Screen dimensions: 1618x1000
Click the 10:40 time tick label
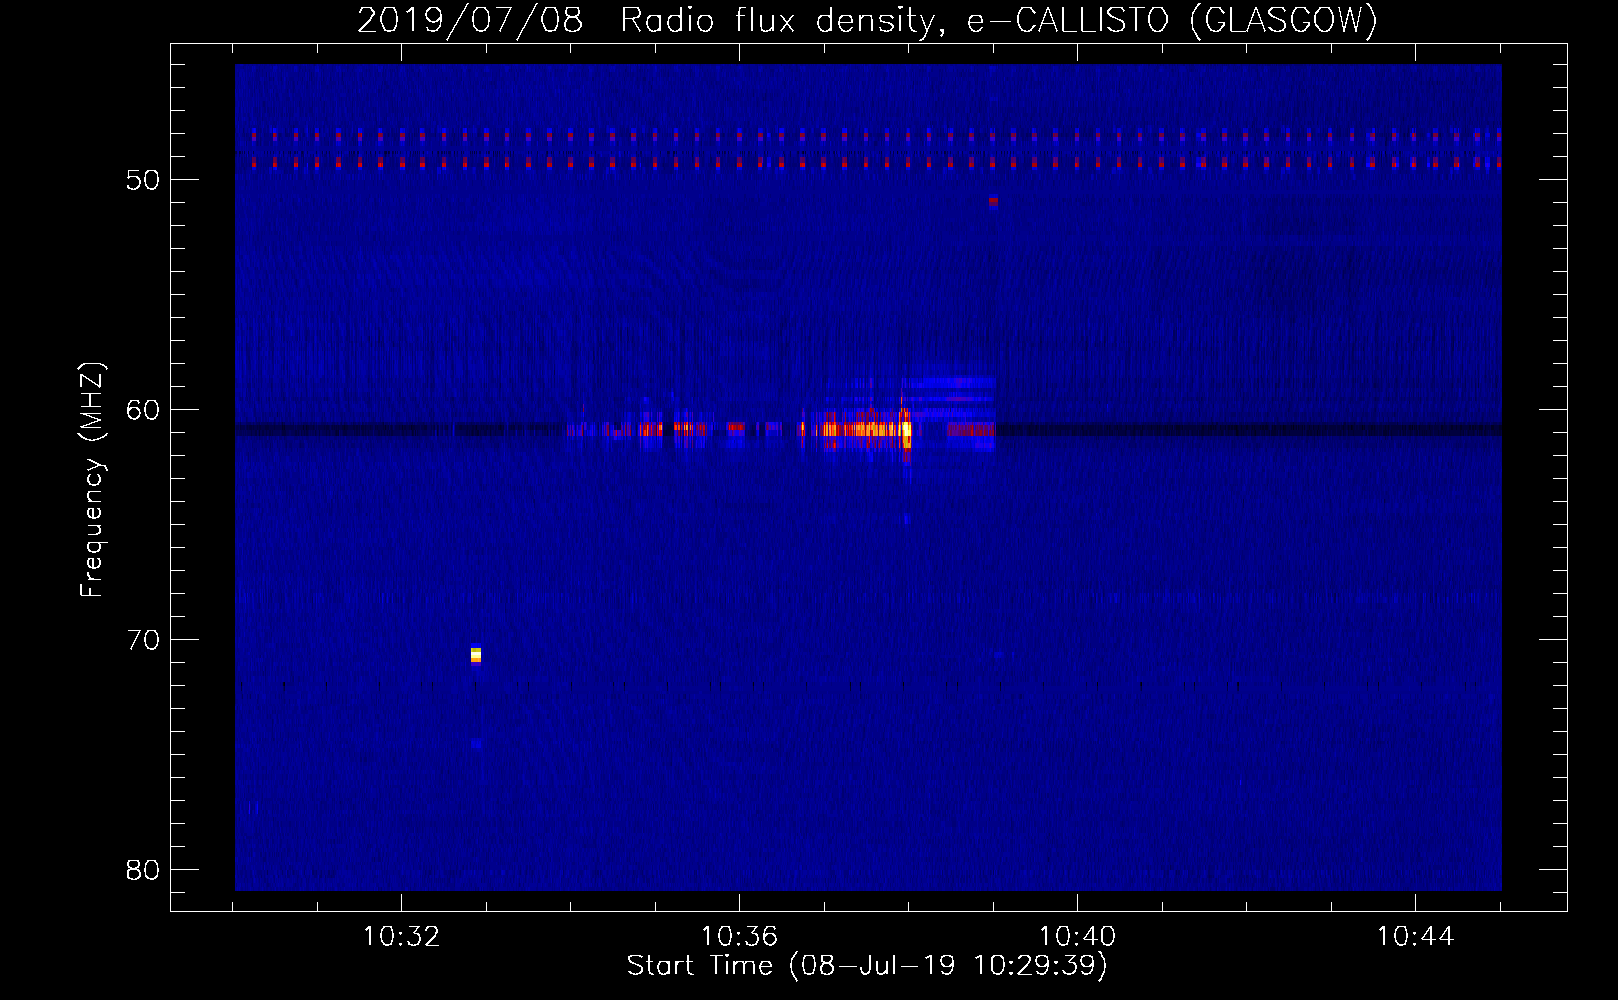coord(1077,937)
